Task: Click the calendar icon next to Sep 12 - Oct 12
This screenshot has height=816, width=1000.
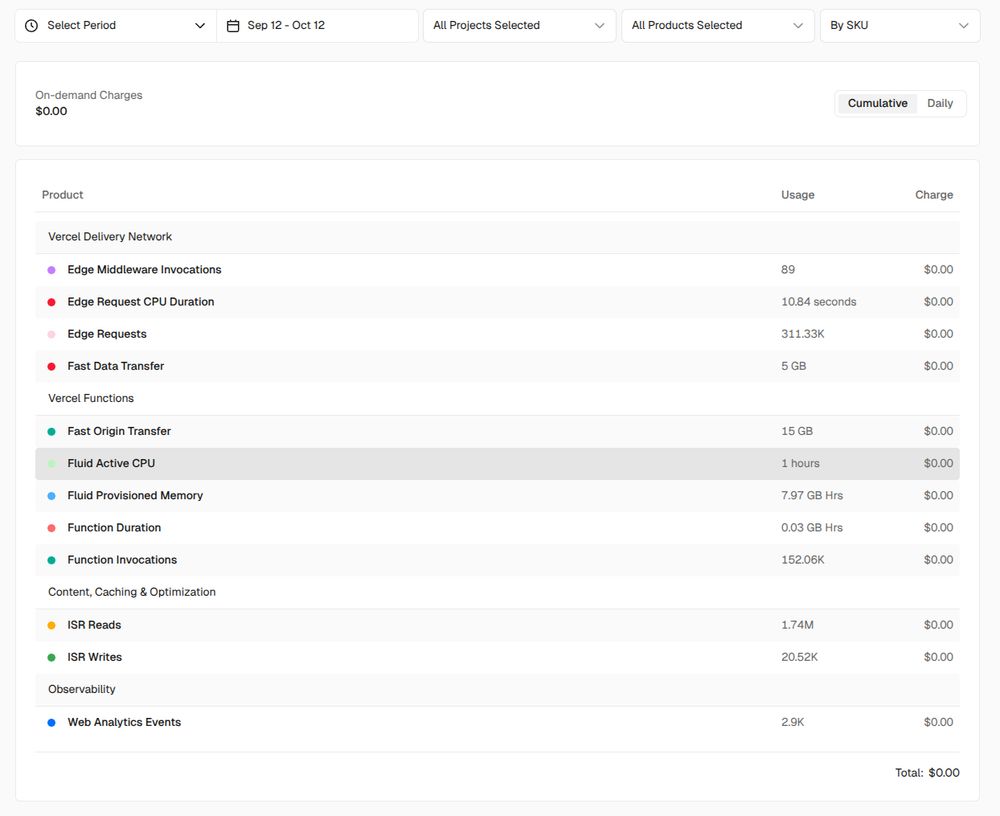Action: click(233, 26)
